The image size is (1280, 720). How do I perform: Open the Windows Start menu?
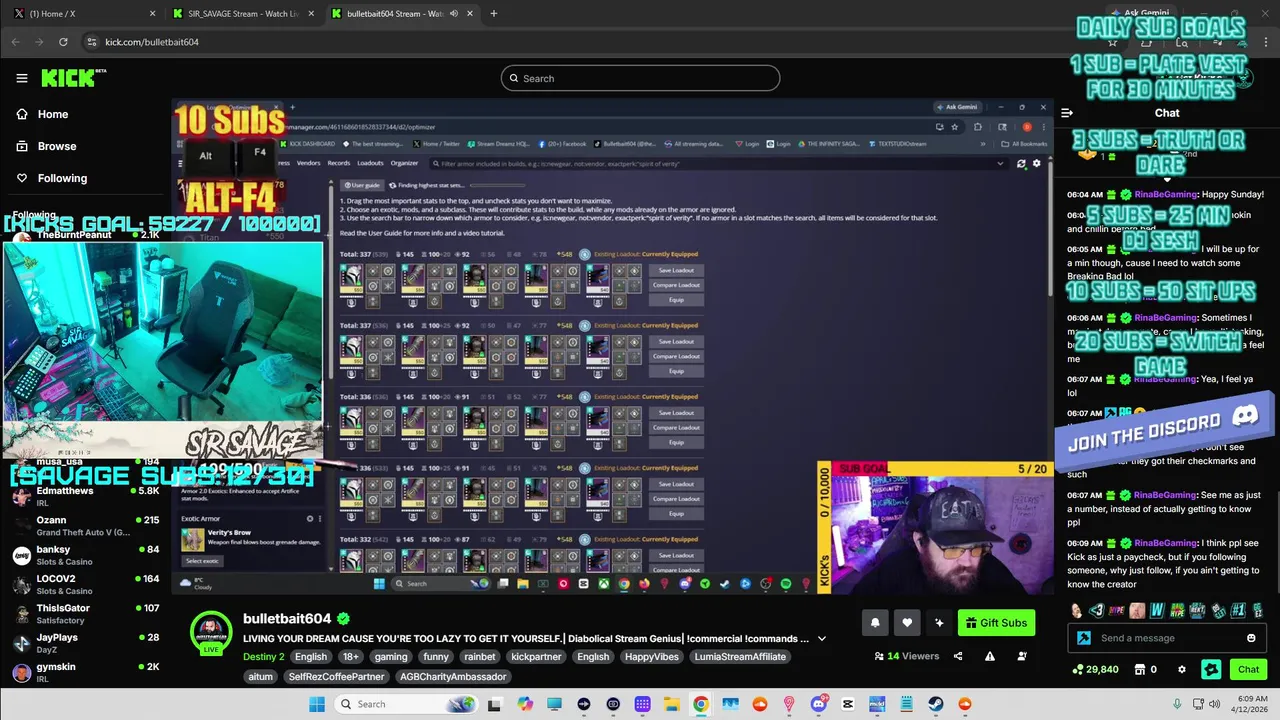316,704
